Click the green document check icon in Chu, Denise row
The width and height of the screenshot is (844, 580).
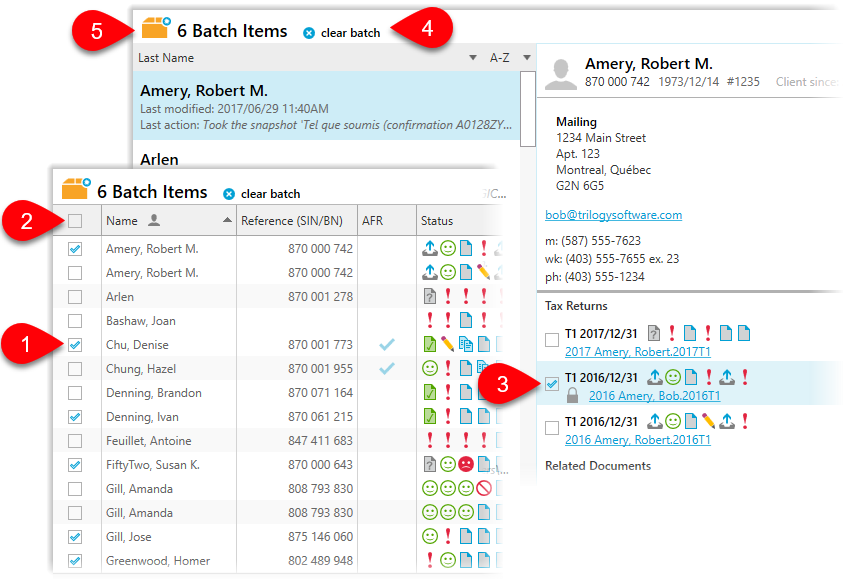point(430,344)
